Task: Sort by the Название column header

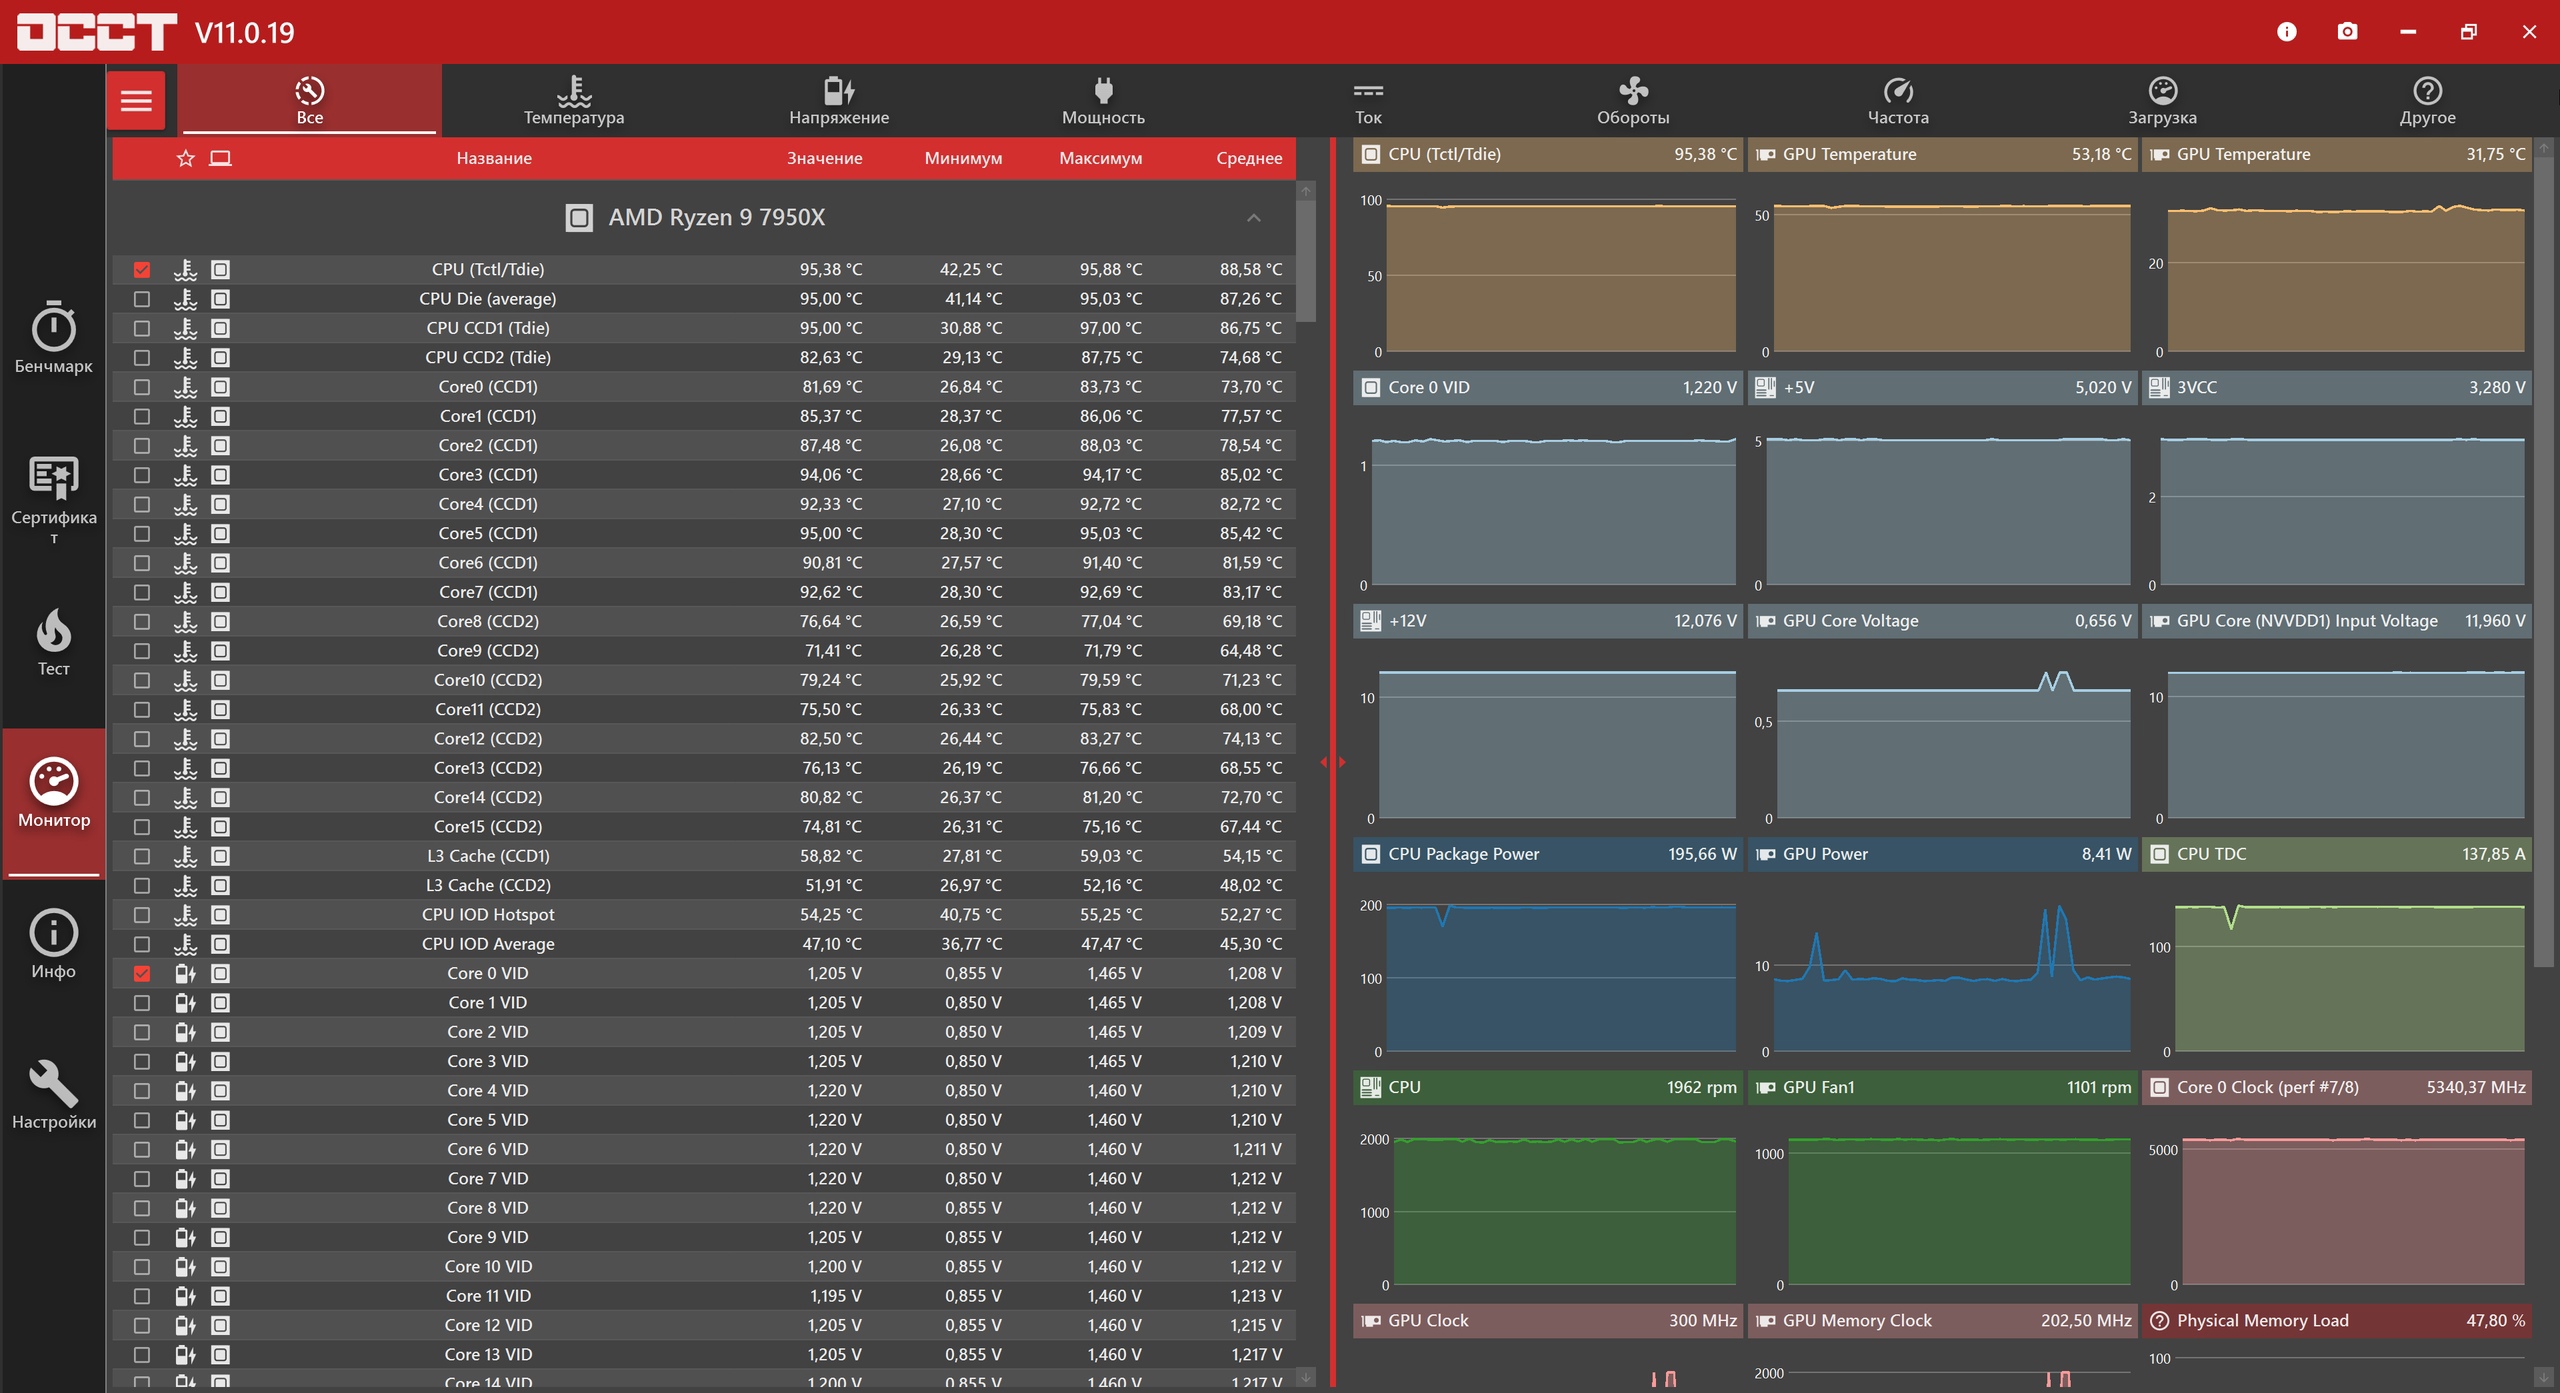Action: pyautogui.click(x=494, y=158)
